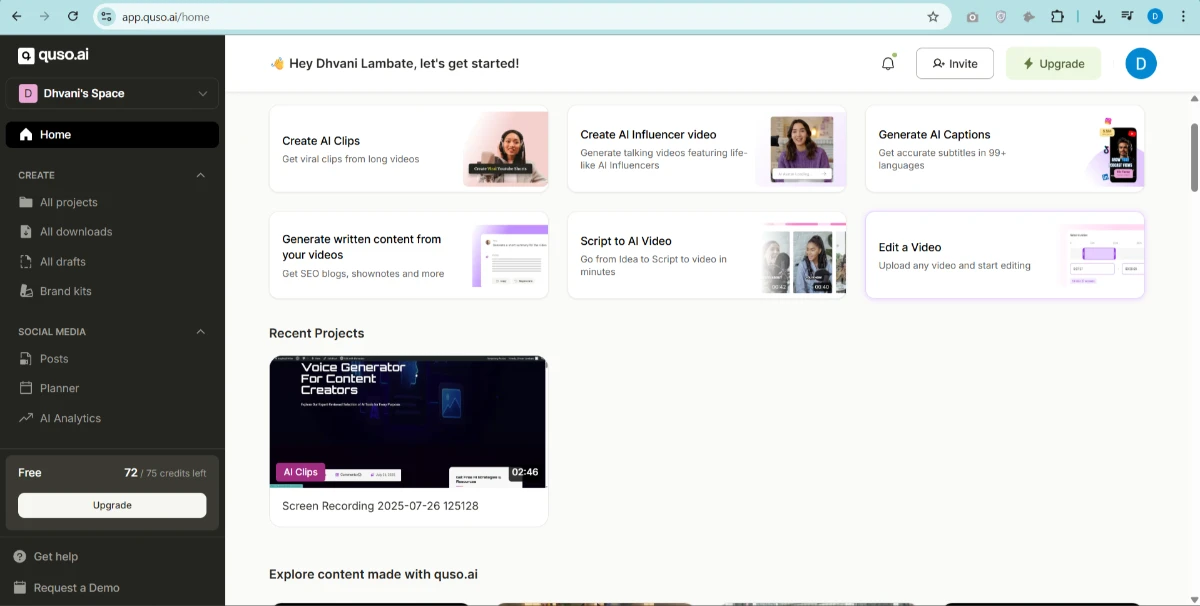The image size is (1200, 606).
Task: Open the Chrome profile avatar D
Action: [x=1155, y=16]
